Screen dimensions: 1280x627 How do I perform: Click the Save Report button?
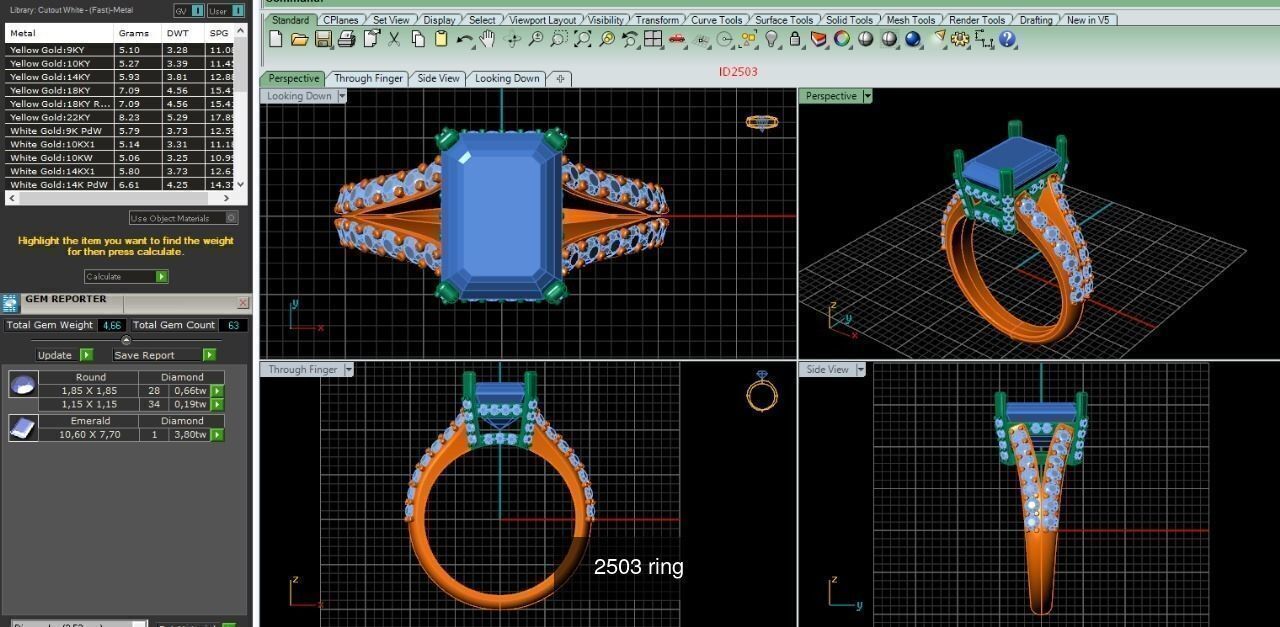click(164, 355)
